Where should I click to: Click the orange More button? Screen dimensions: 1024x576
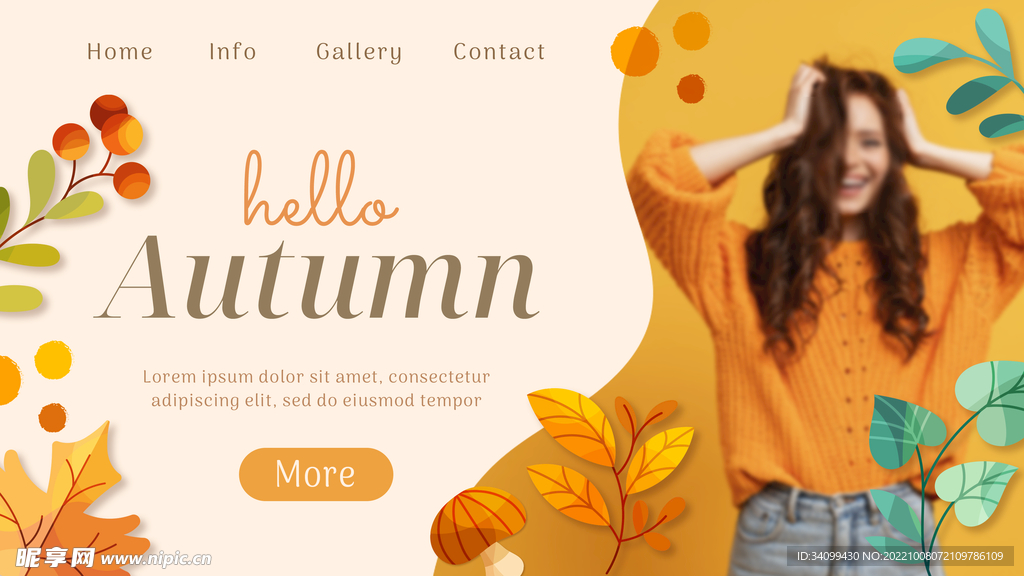point(316,474)
